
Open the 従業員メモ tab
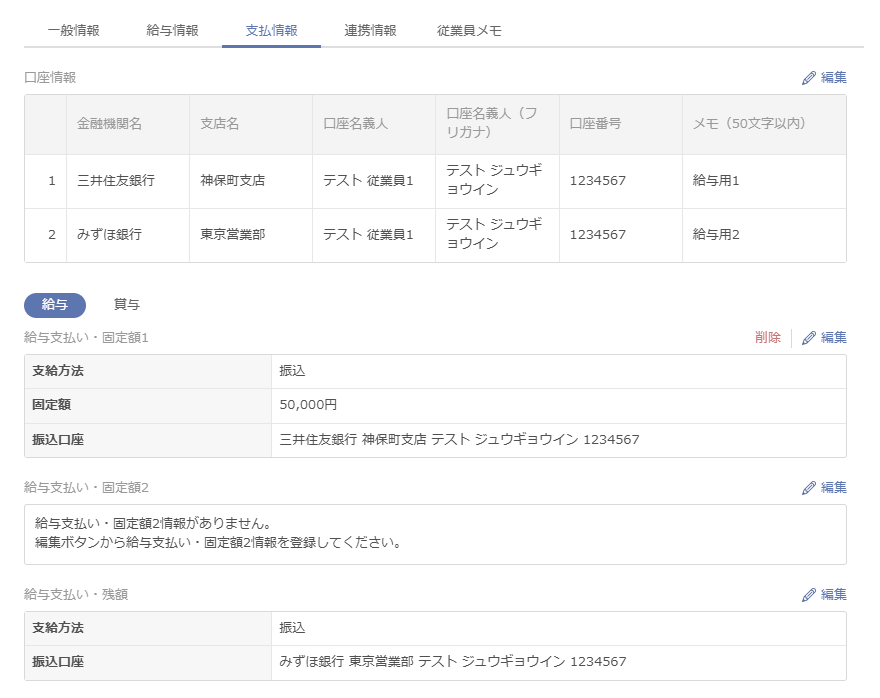(x=469, y=31)
